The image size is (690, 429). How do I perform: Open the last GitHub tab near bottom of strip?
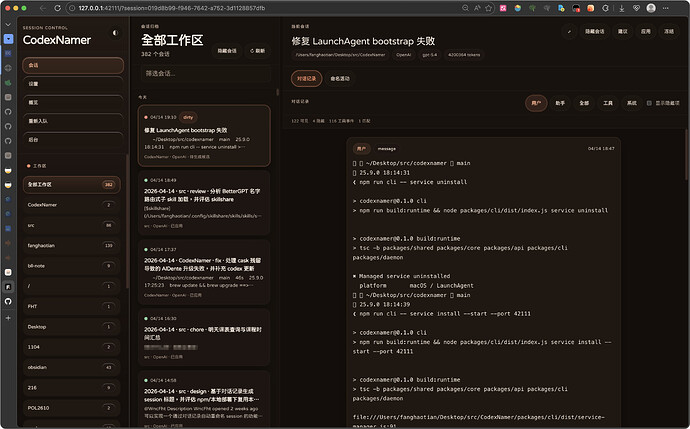(8, 301)
